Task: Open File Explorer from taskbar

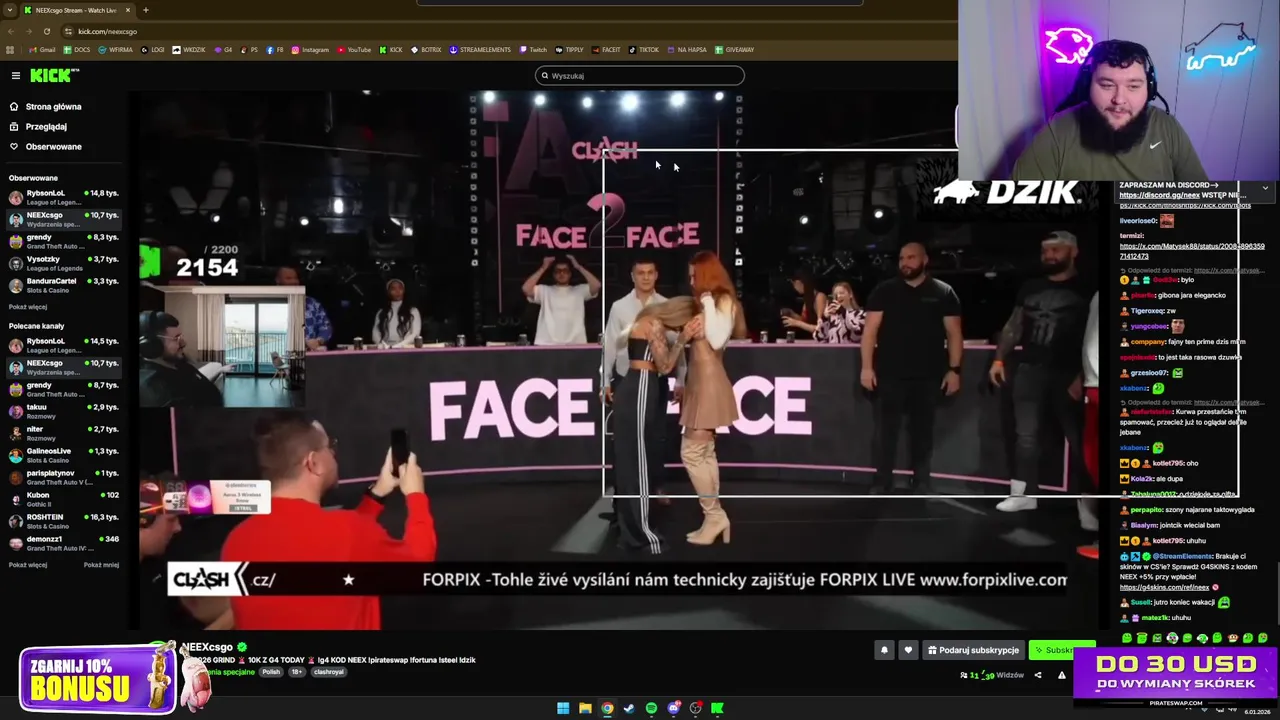Action: [585, 708]
